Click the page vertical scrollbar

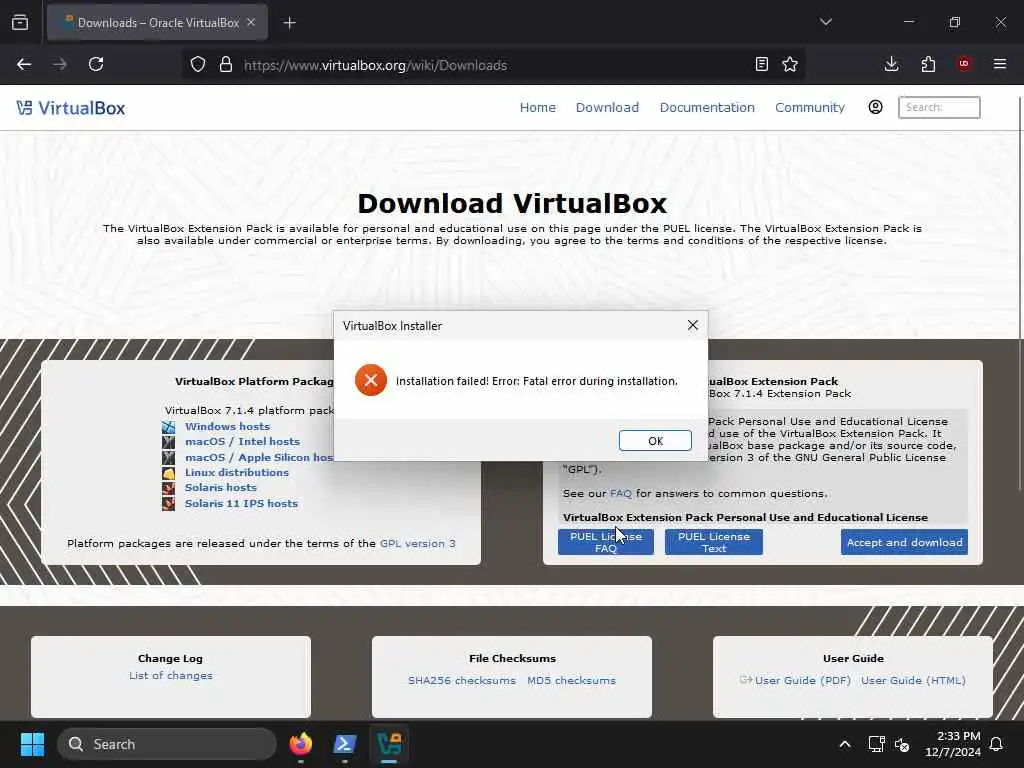[1020, 294]
